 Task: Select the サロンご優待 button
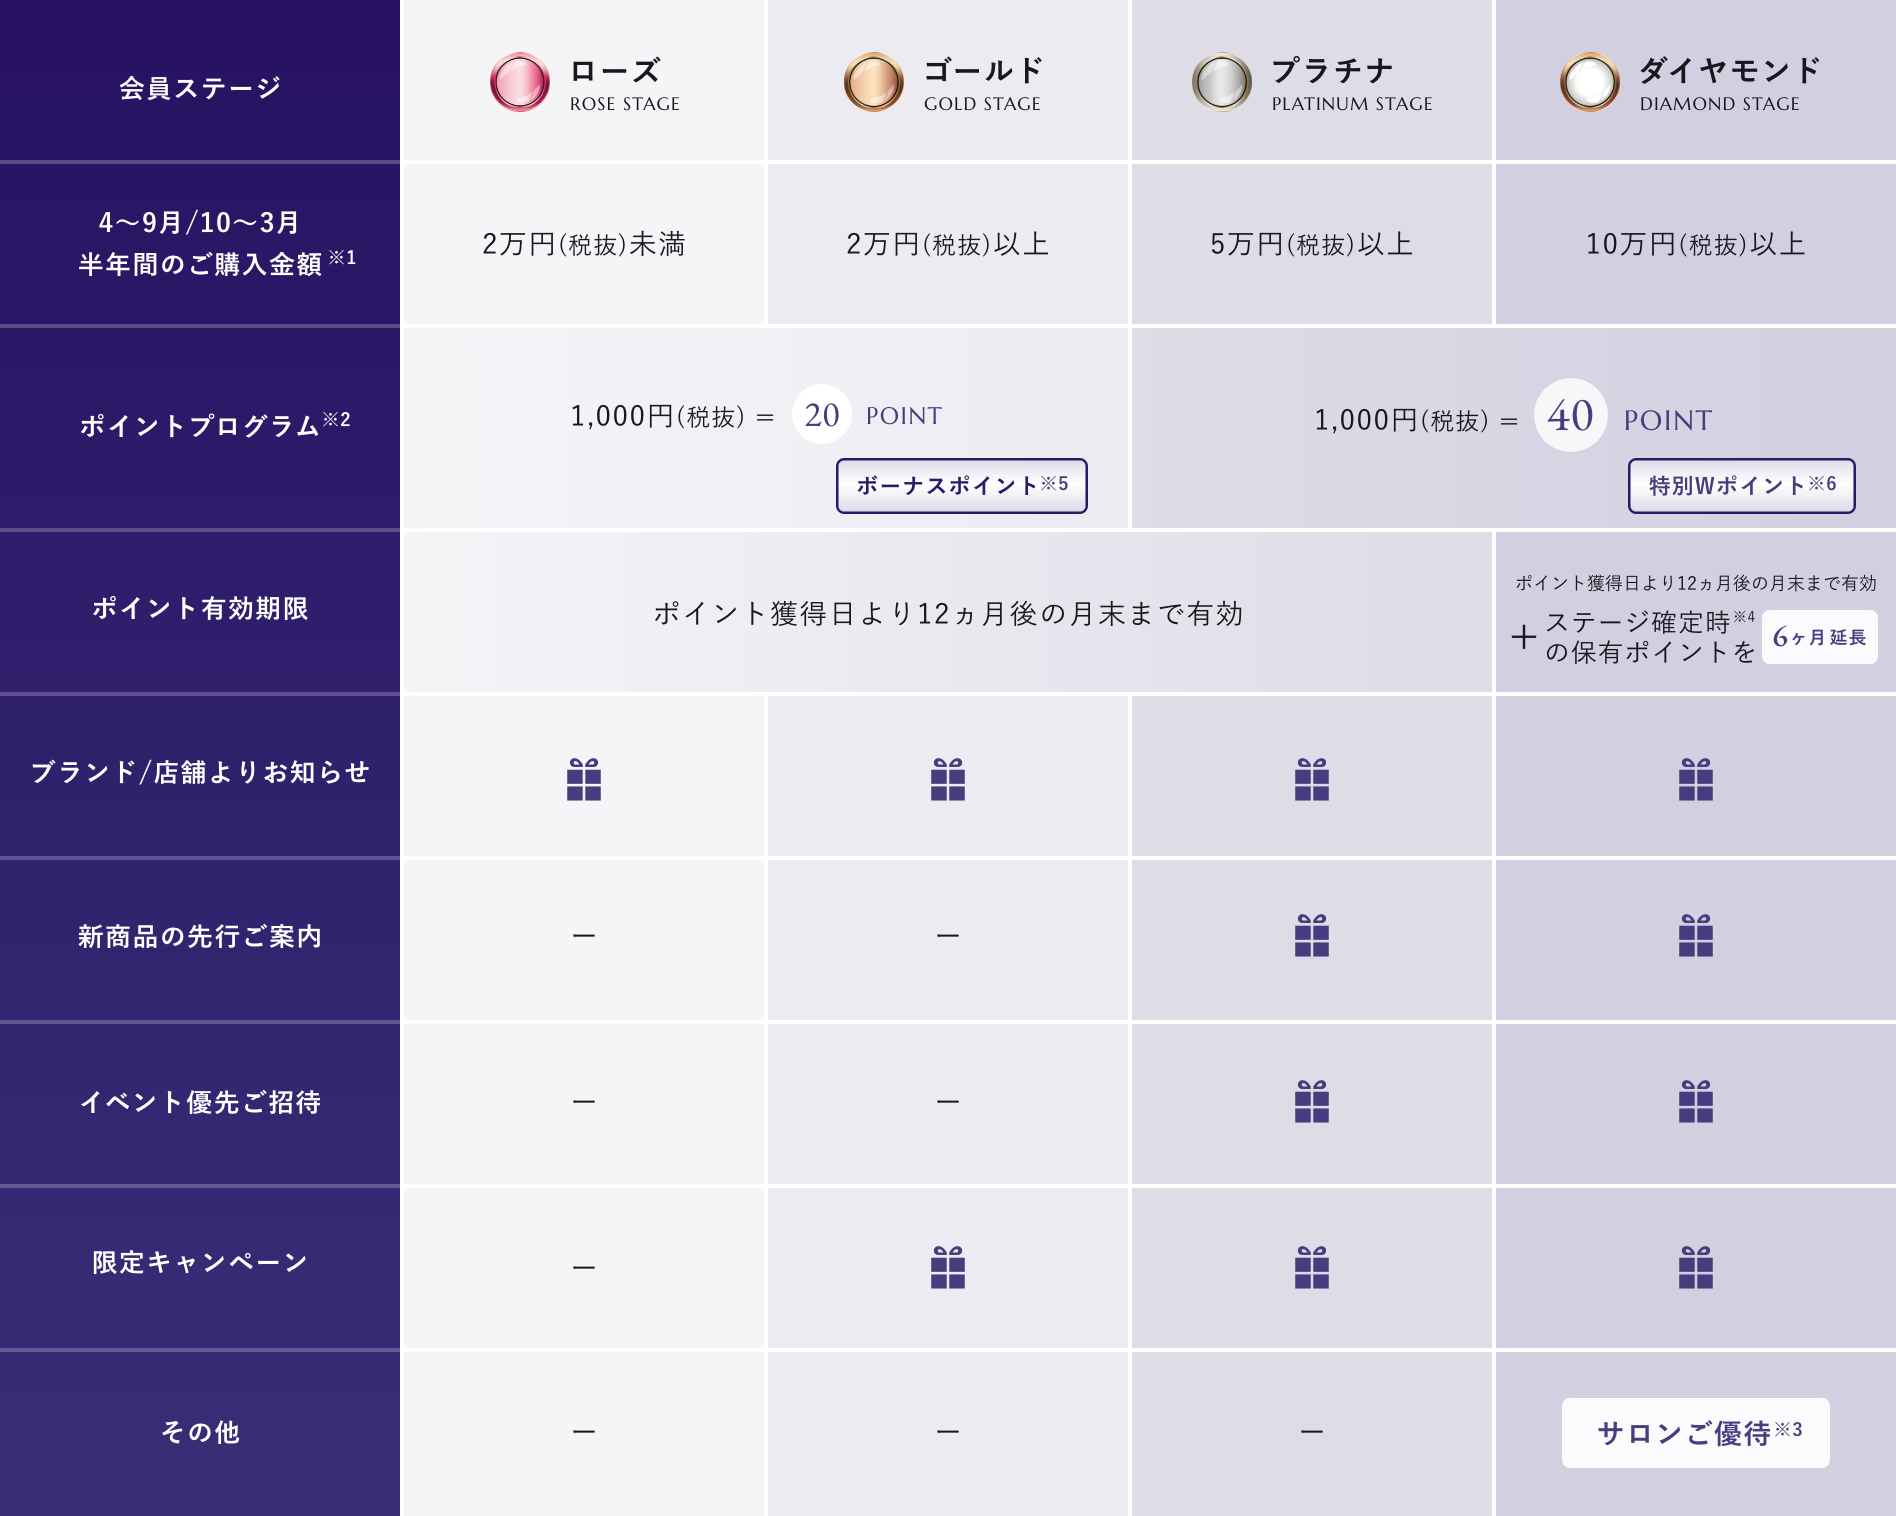pyautogui.click(x=1695, y=1433)
